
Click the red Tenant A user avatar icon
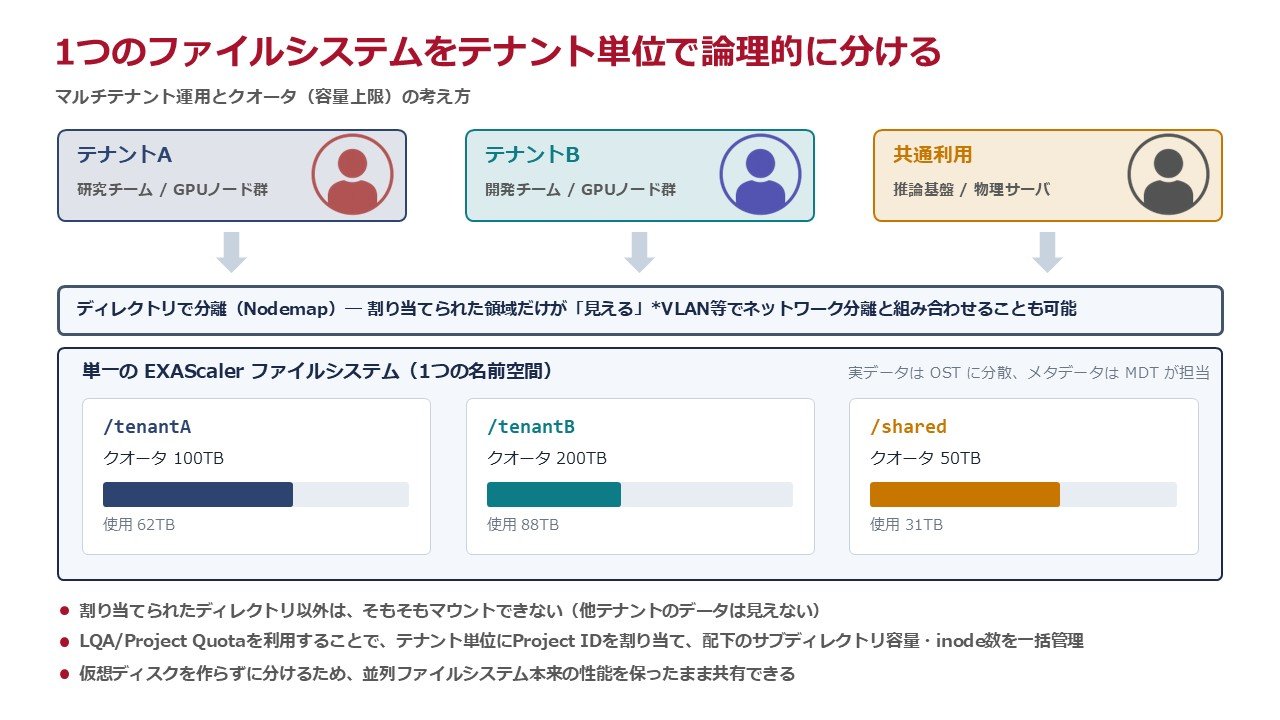(352, 175)
